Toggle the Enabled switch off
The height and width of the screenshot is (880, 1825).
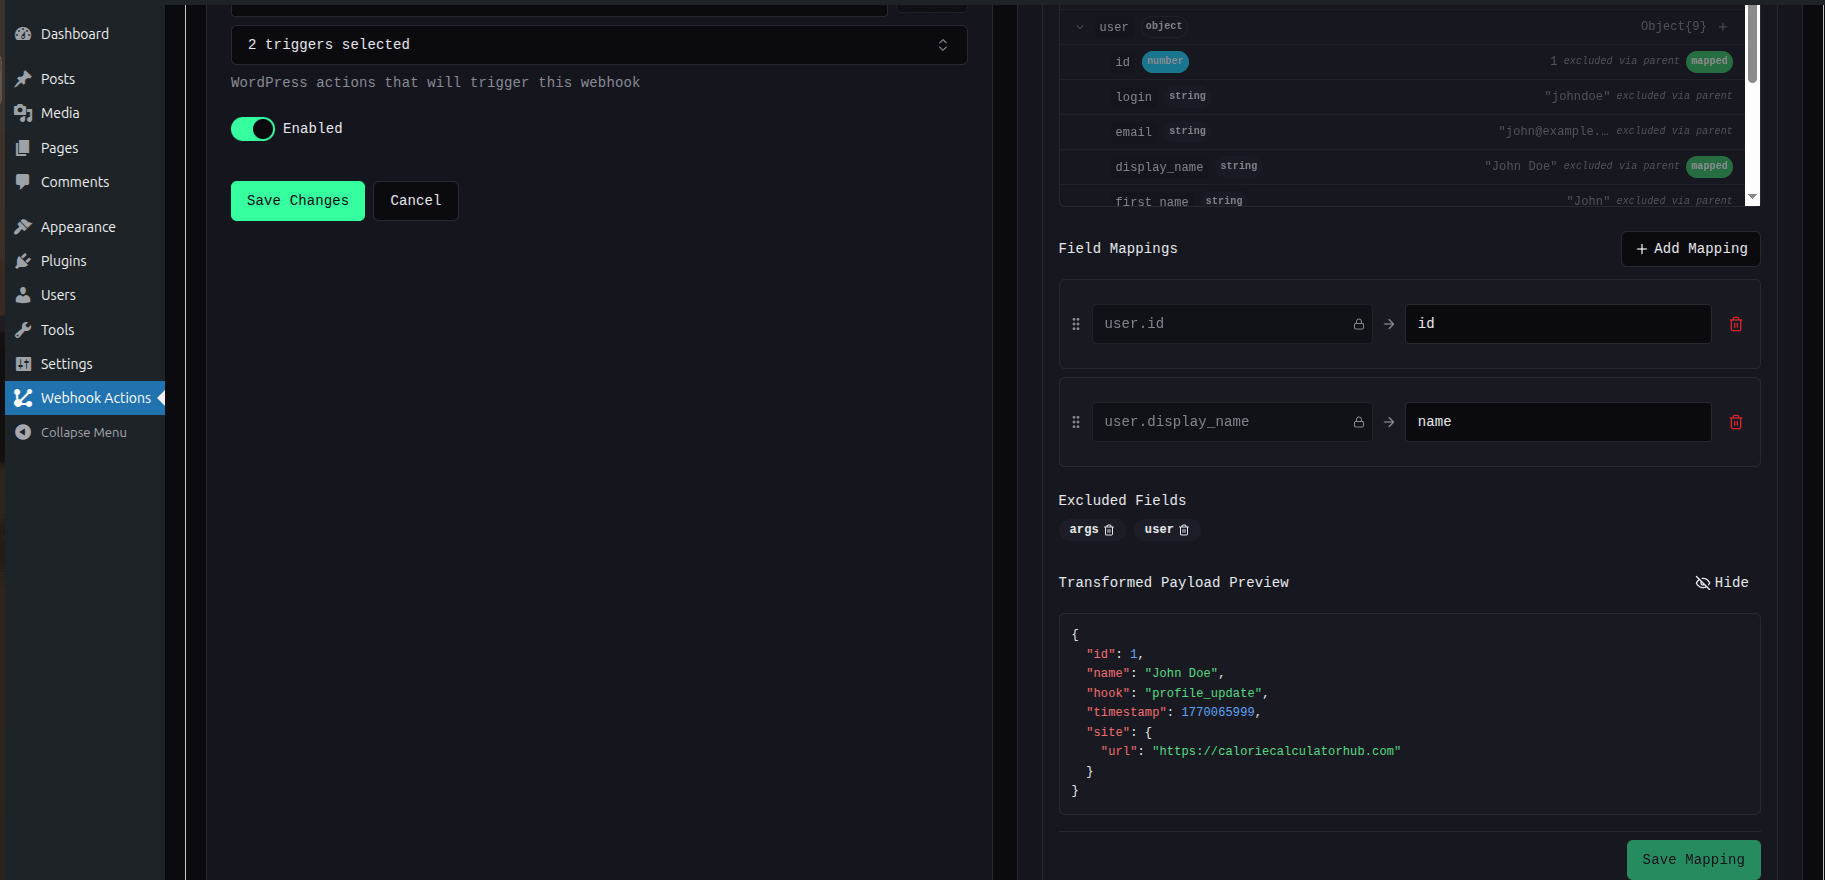point(253,129)
